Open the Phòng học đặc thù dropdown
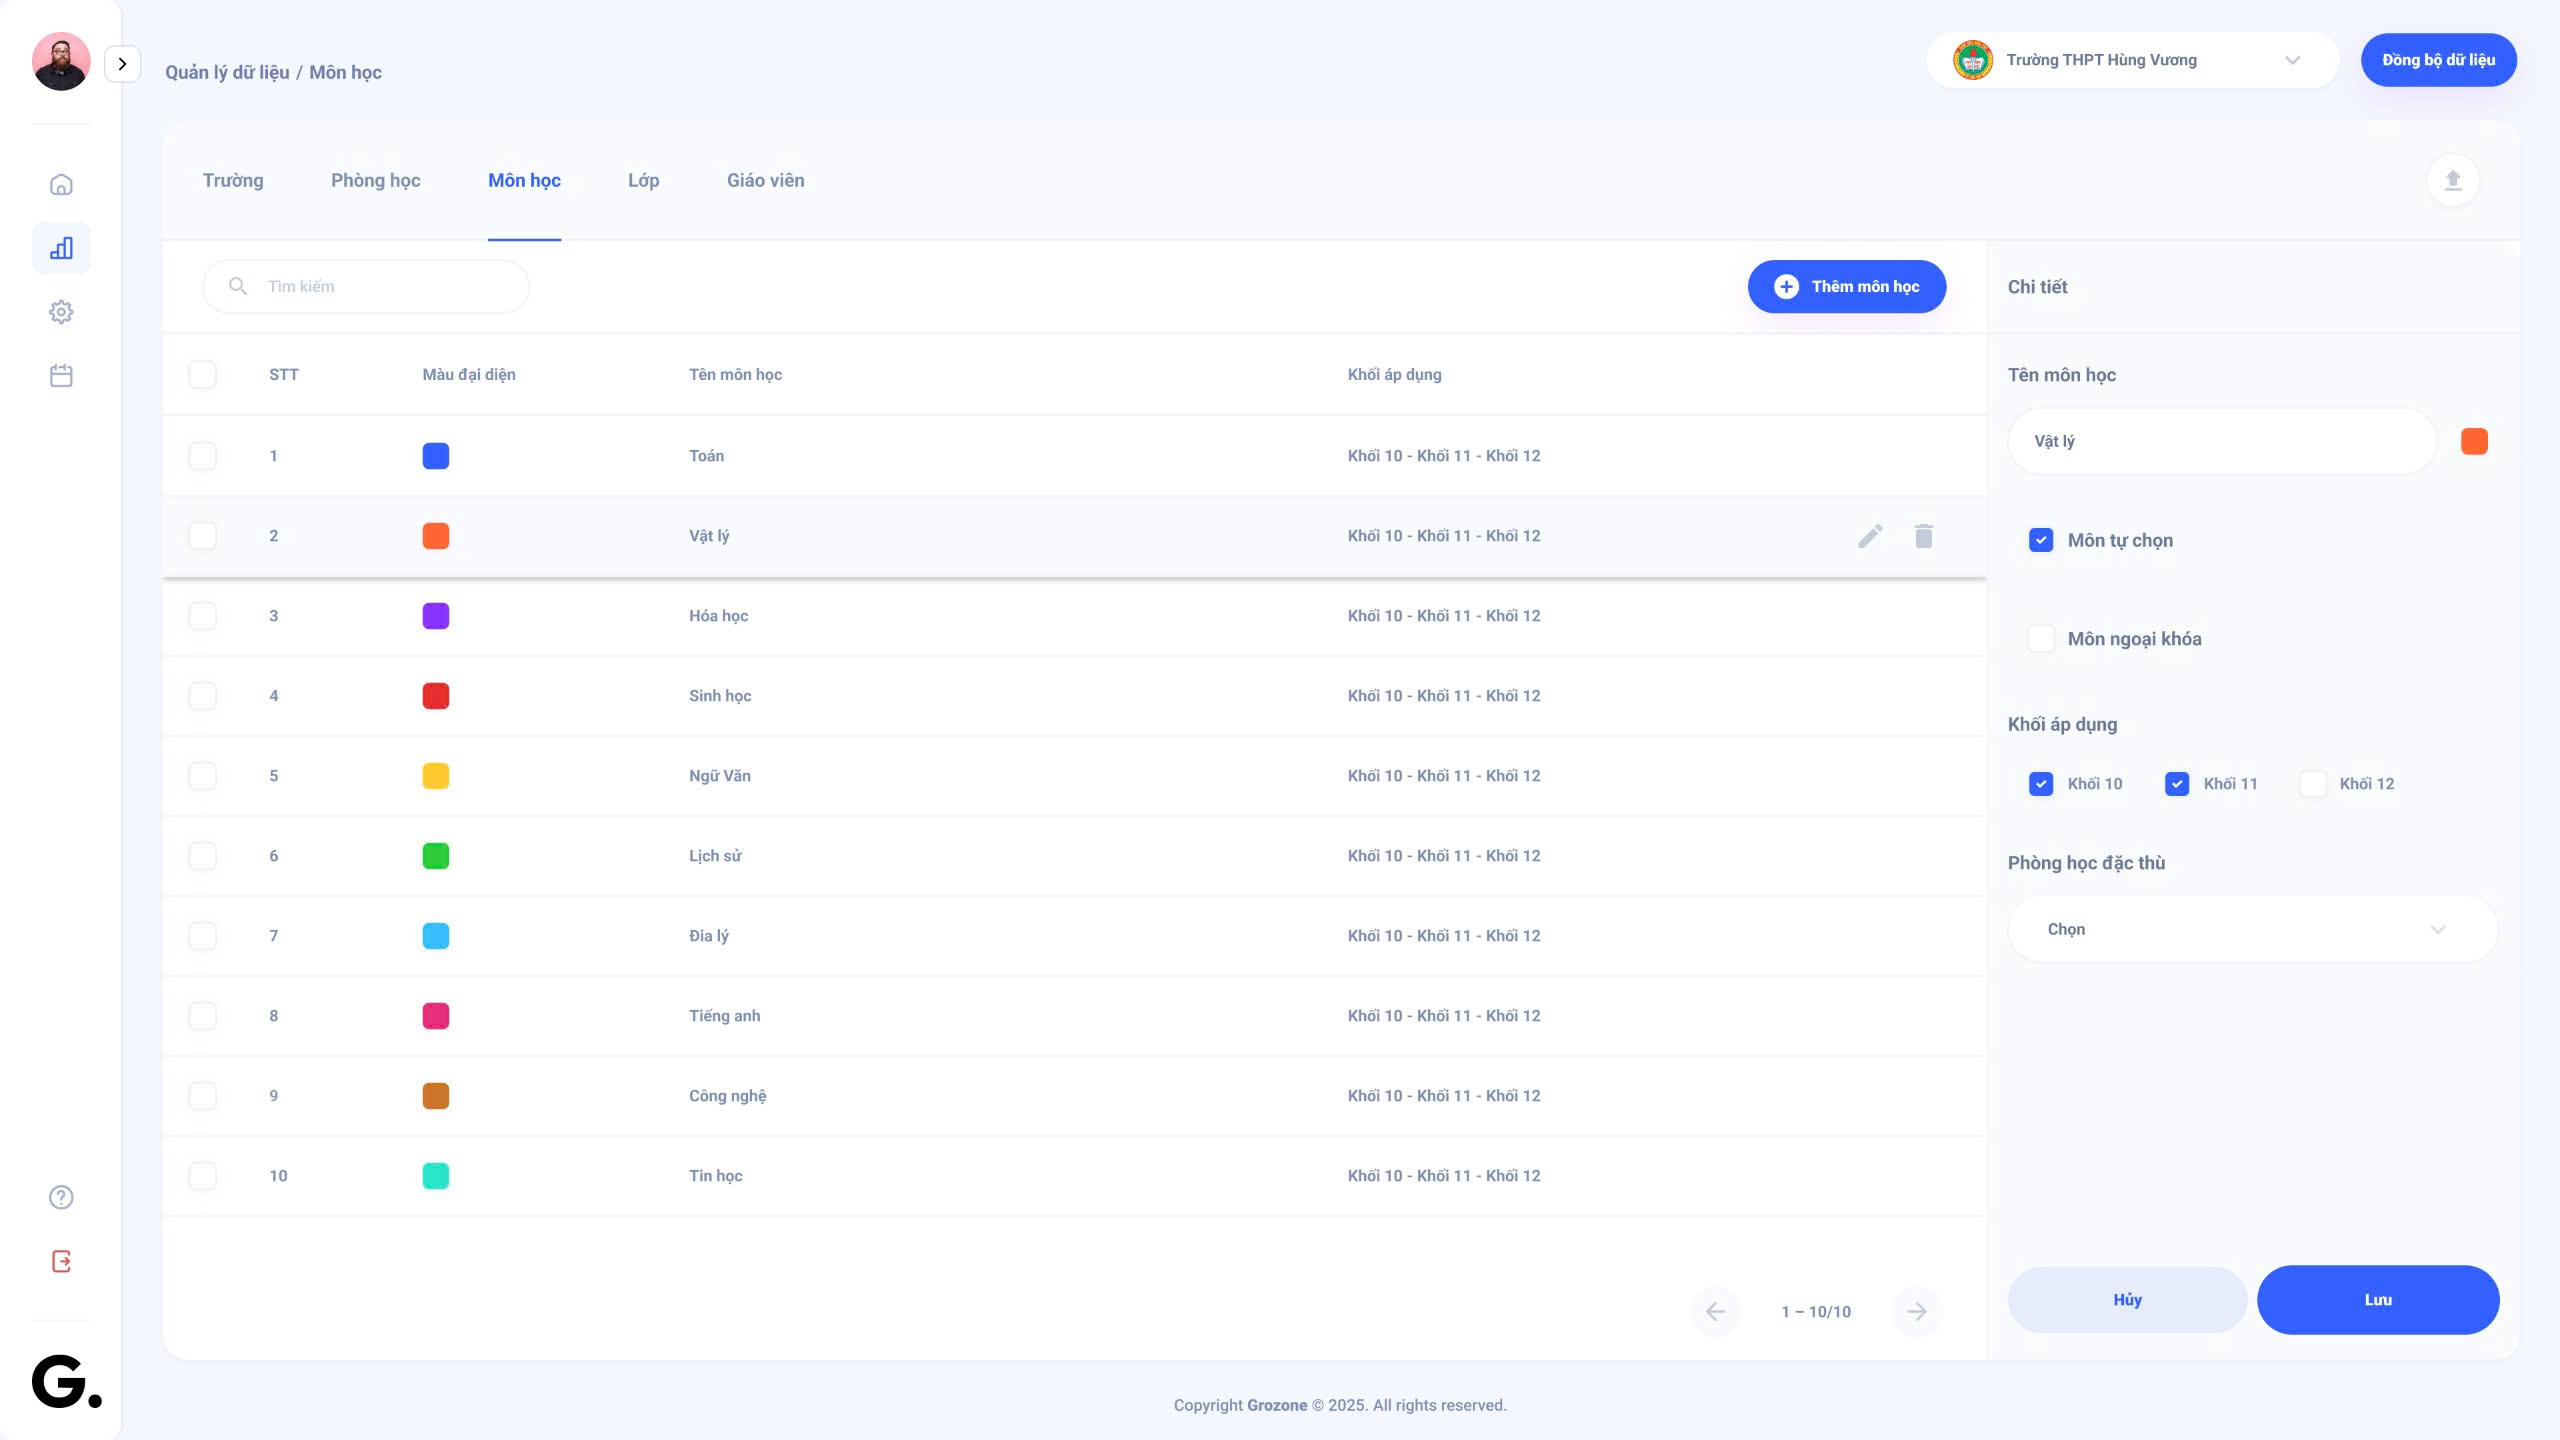2560x1440 pixels. coord(2250,929)
